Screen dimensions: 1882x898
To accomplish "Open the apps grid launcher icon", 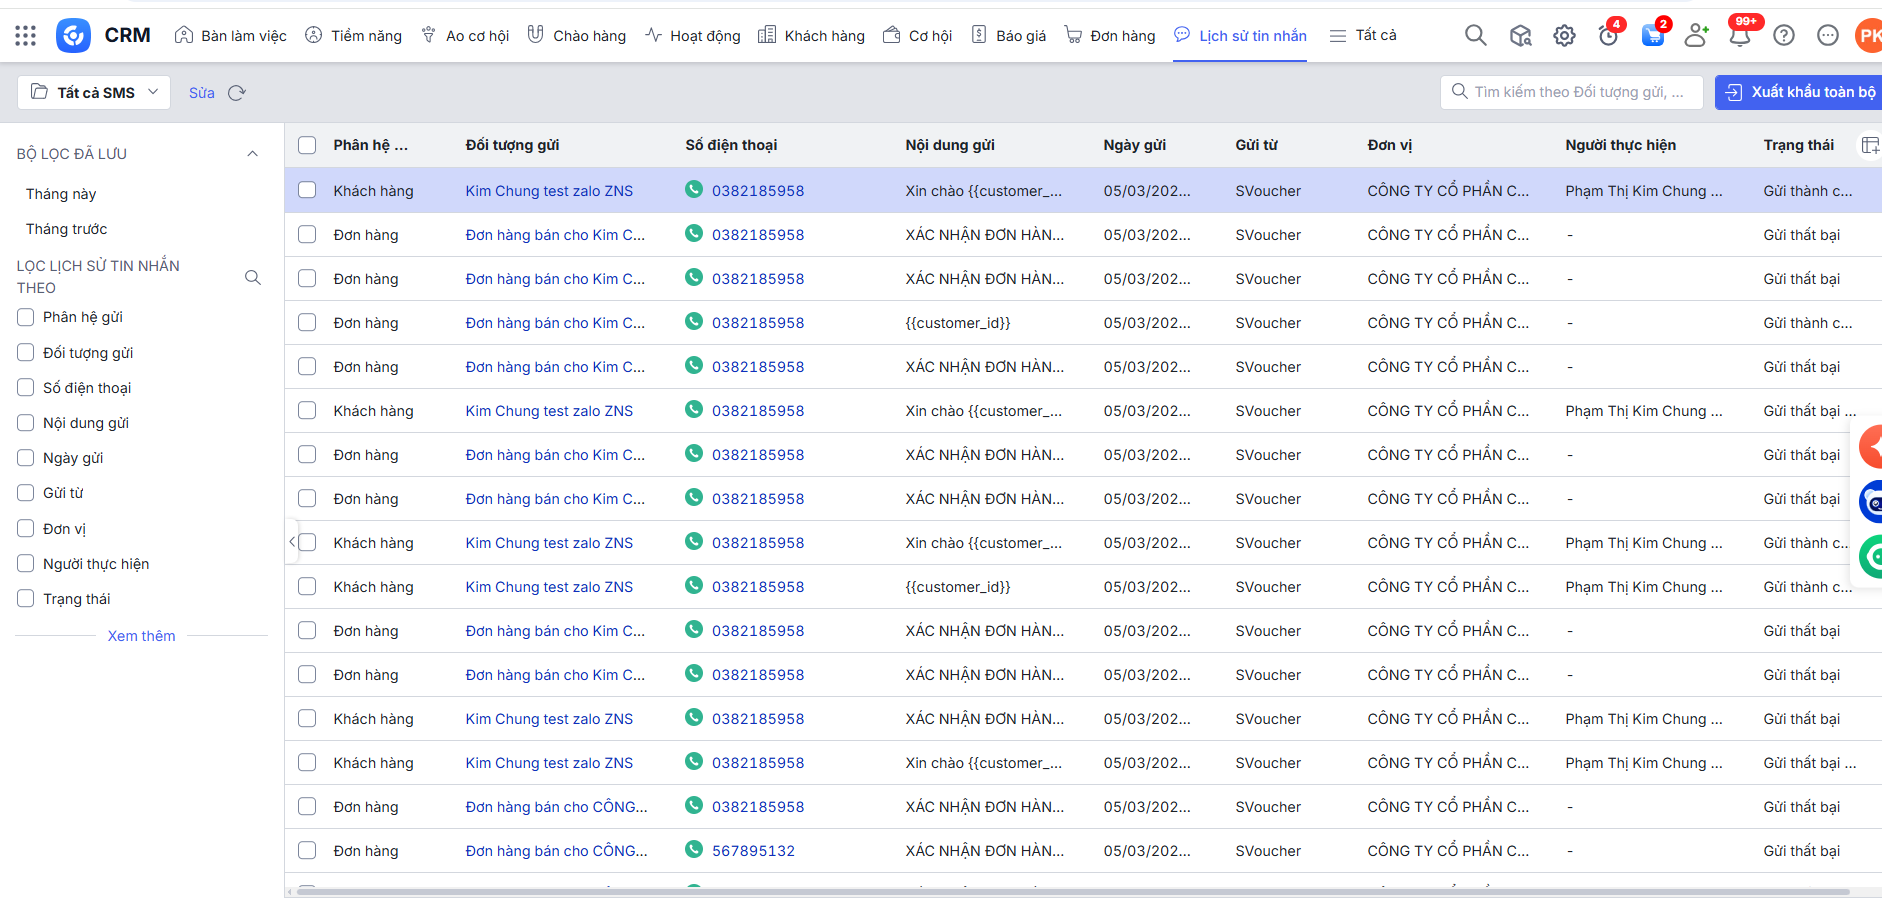I will click(26, 36).
